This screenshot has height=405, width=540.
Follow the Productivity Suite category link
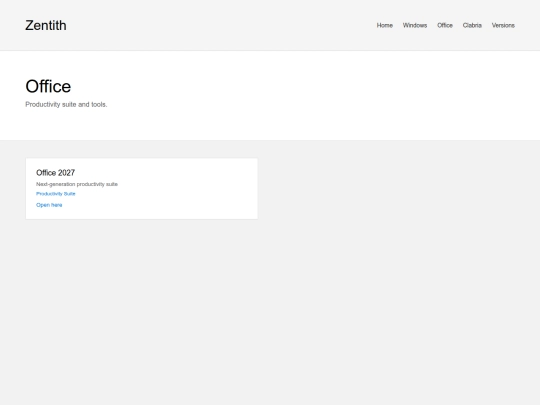coord(55,194)
